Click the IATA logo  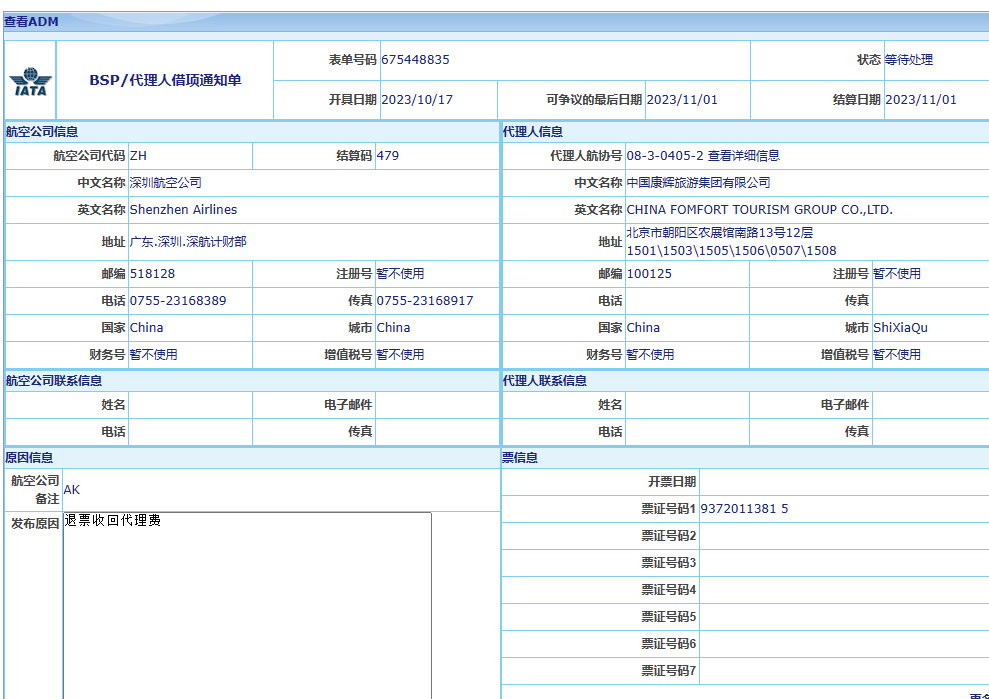point(30,81)
